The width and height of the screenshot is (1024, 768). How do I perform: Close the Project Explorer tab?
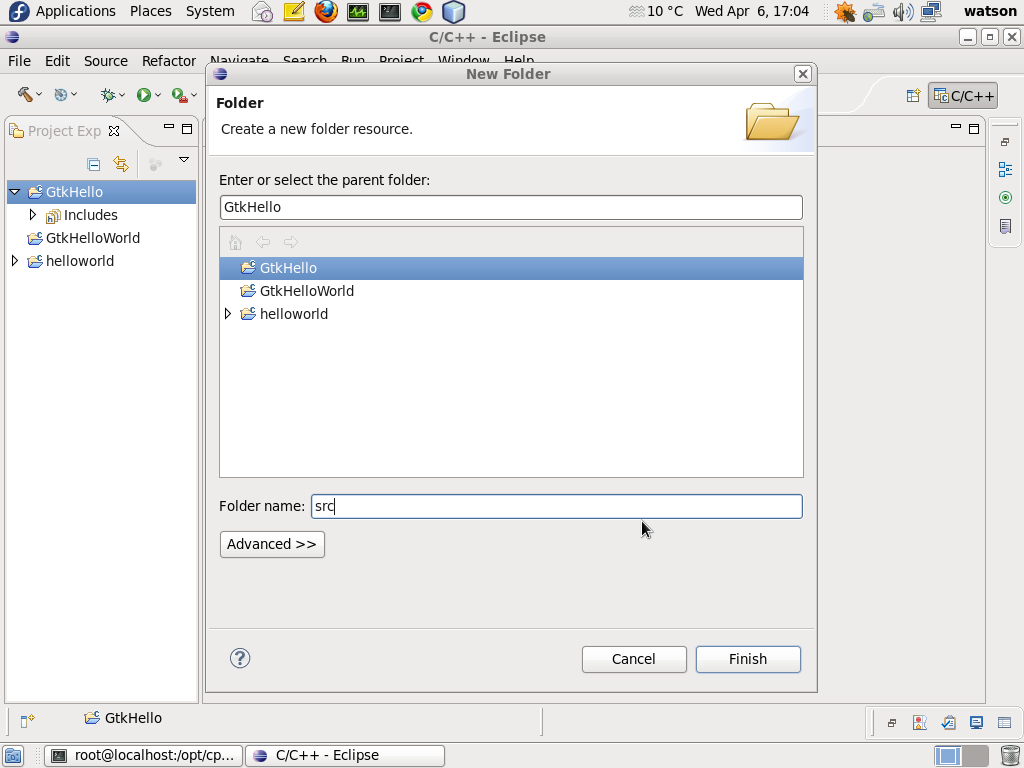pos(114,131)
